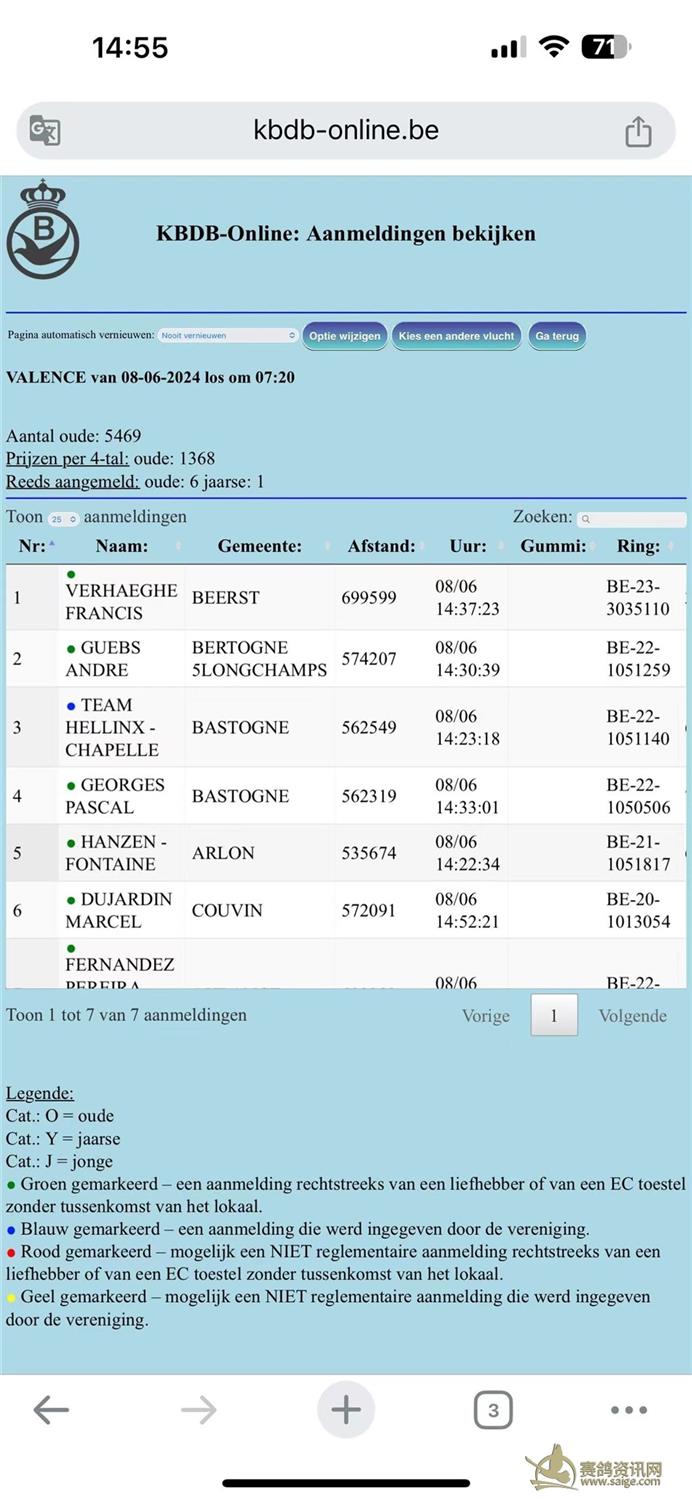The height and width of the screenshot is (1500, 692).
Task: Click distance value 699599
Action: [369, 598]
